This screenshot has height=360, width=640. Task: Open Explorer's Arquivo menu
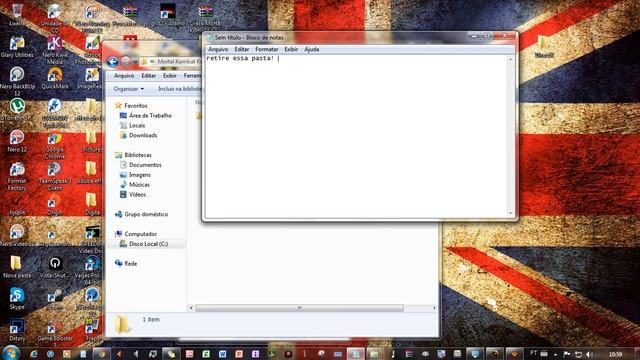pos(124,76)
